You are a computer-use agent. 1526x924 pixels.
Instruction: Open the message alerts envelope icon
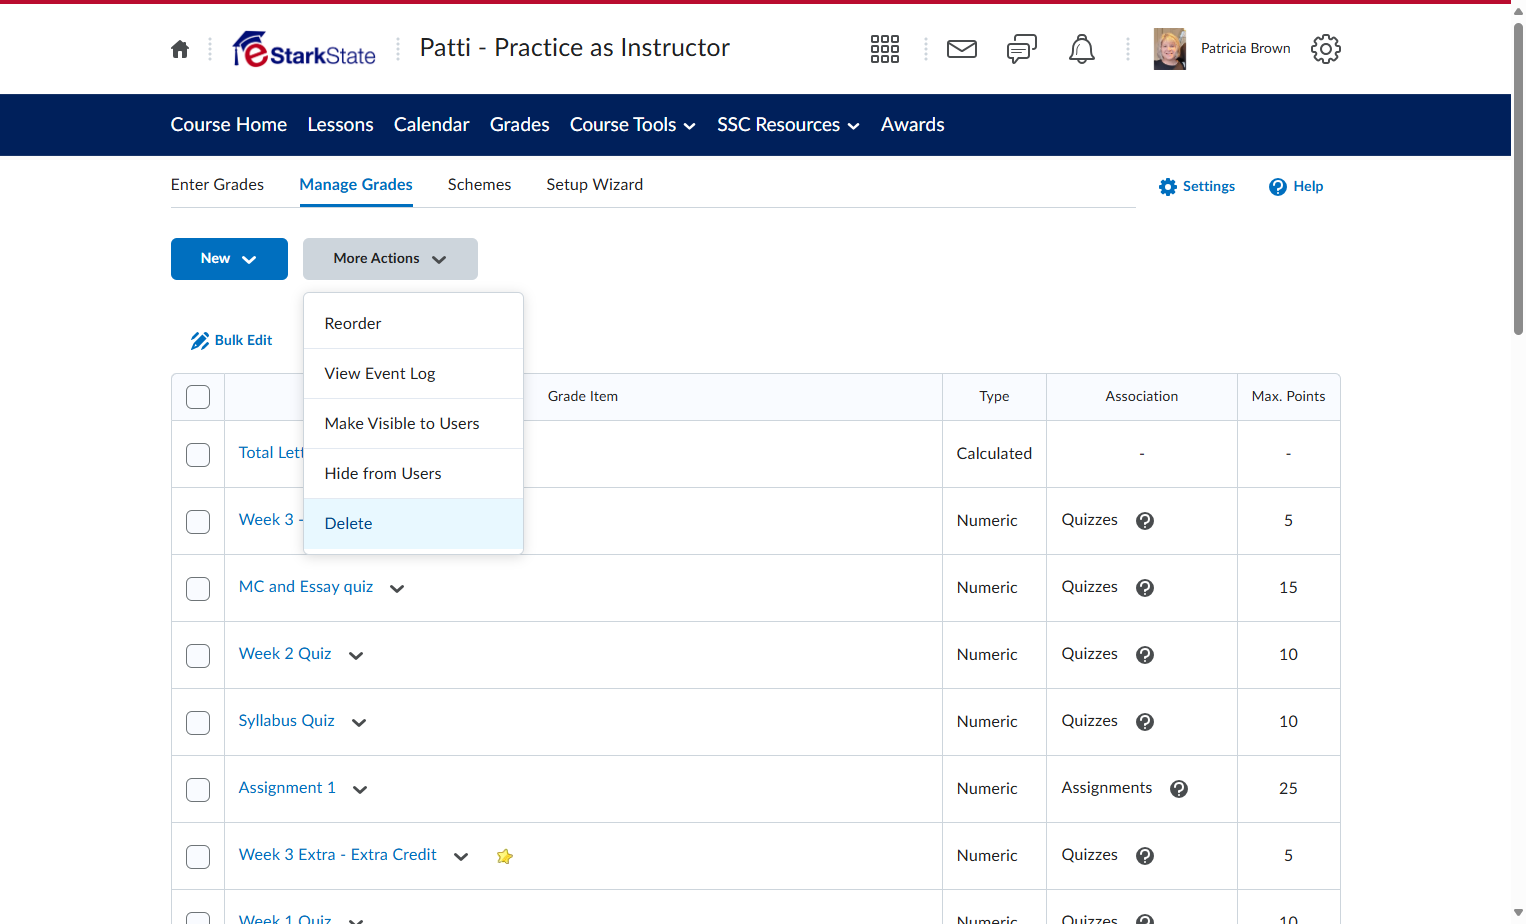click(962, 49)
